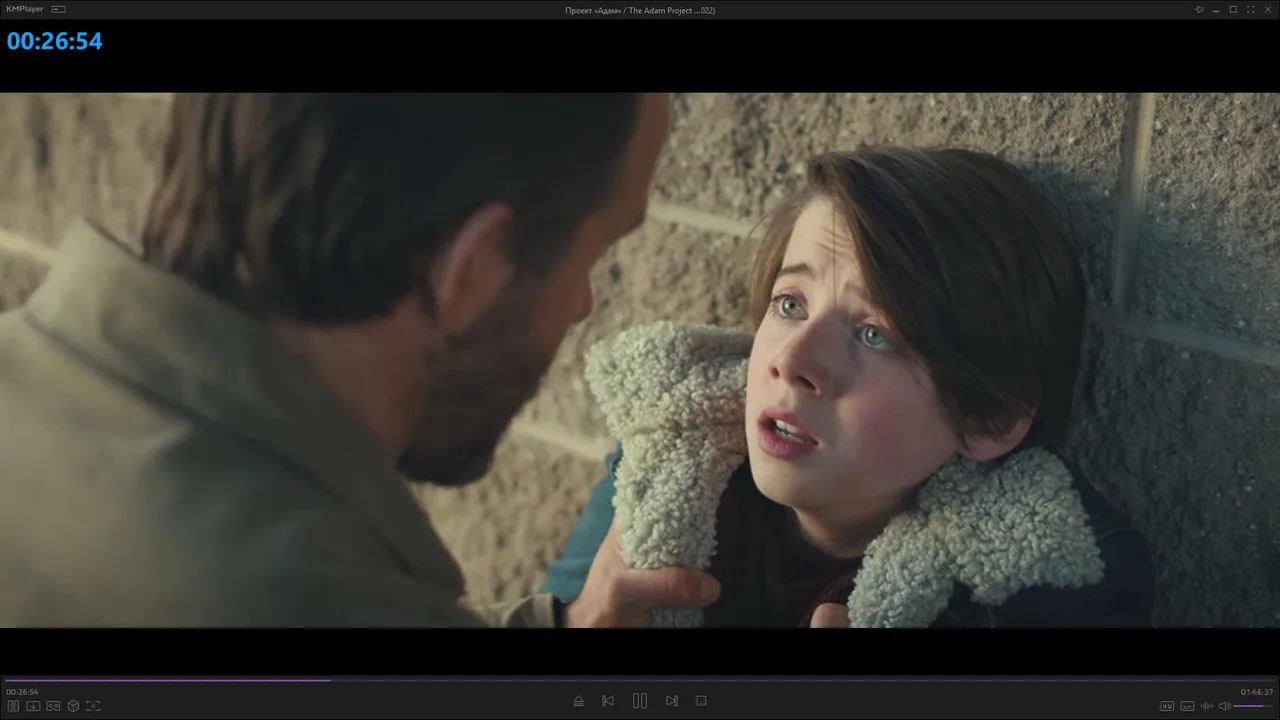Click the eject/open file button
Viewport: 1280px width, 720px height.
tap(578, 701)
